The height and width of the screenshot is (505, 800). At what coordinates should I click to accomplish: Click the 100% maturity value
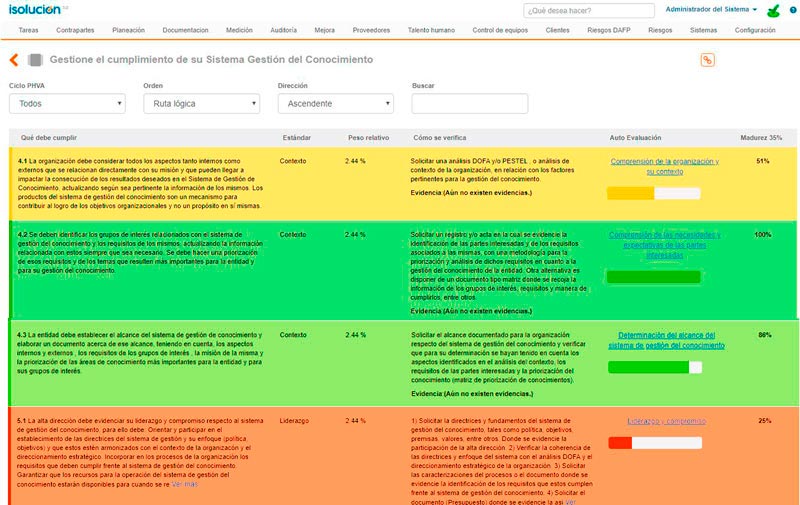763,235
